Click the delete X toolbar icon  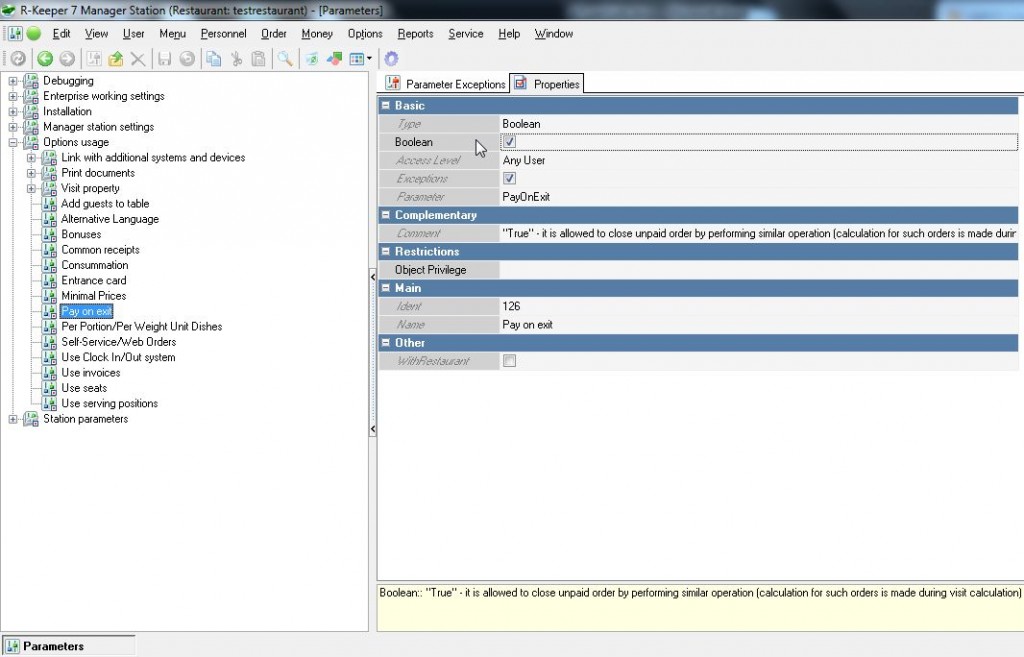(138, 59)
